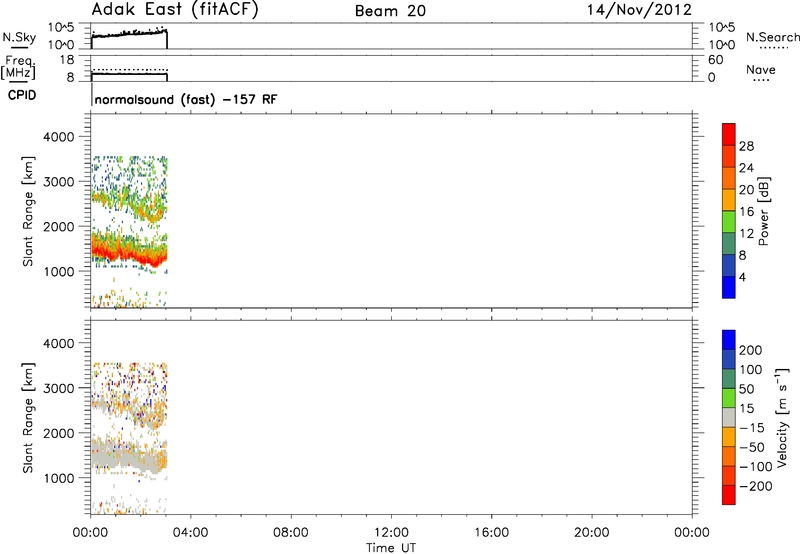Screen dimensions: 800x554
Task: Click the 'Velocity [m s-1]' colorbar label
Action: (782, 417)
